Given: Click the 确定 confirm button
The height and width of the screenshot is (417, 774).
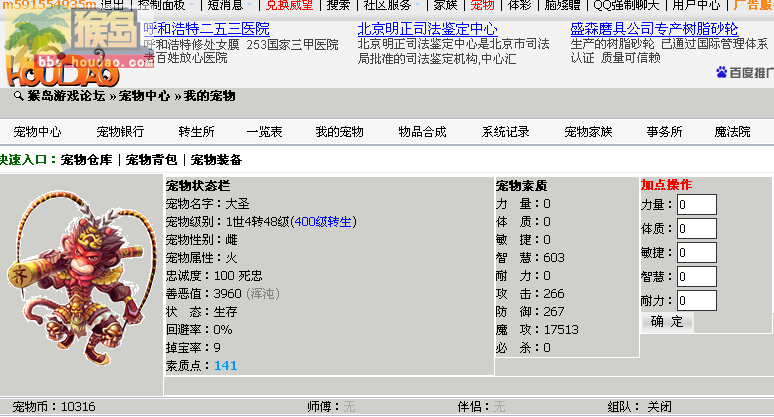Looking at the screenshot, I should [667, 322].
